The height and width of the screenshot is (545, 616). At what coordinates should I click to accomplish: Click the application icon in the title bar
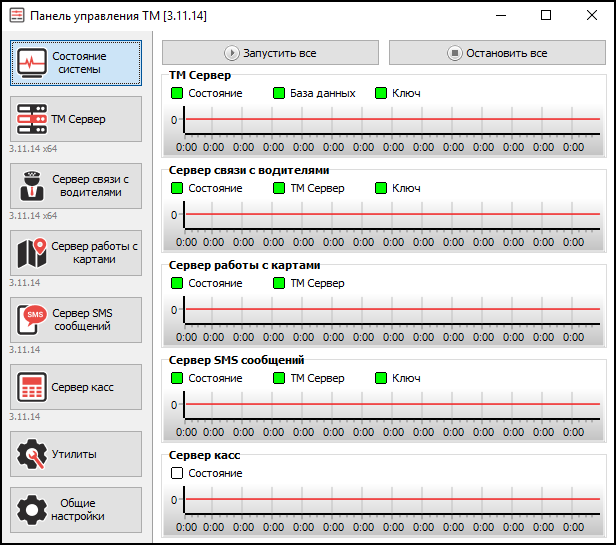pyautogui.click(x=16, y=16)
